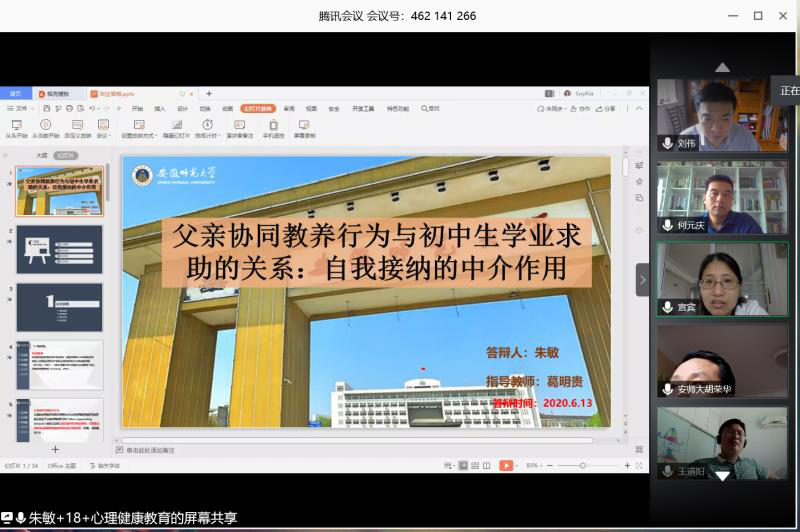This screenshot has height=532, width=800.
Task: Switch to the 大纲 outline view toggle
Action: coord(41,156)
